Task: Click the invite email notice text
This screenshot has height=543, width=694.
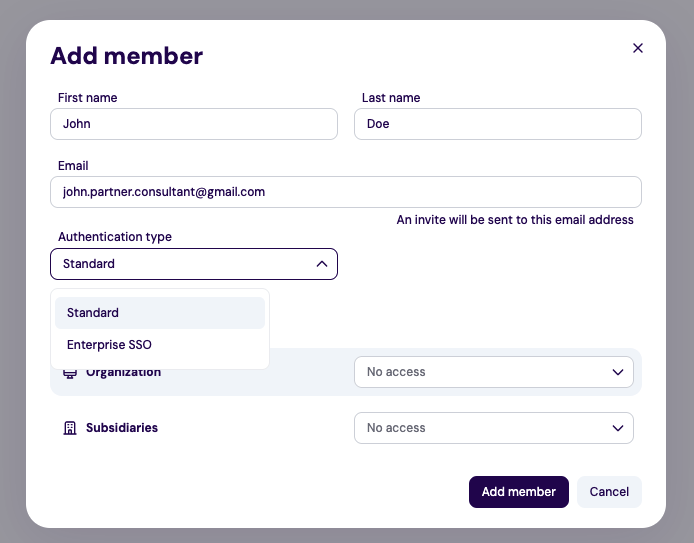Action: [x=515, y=220]
